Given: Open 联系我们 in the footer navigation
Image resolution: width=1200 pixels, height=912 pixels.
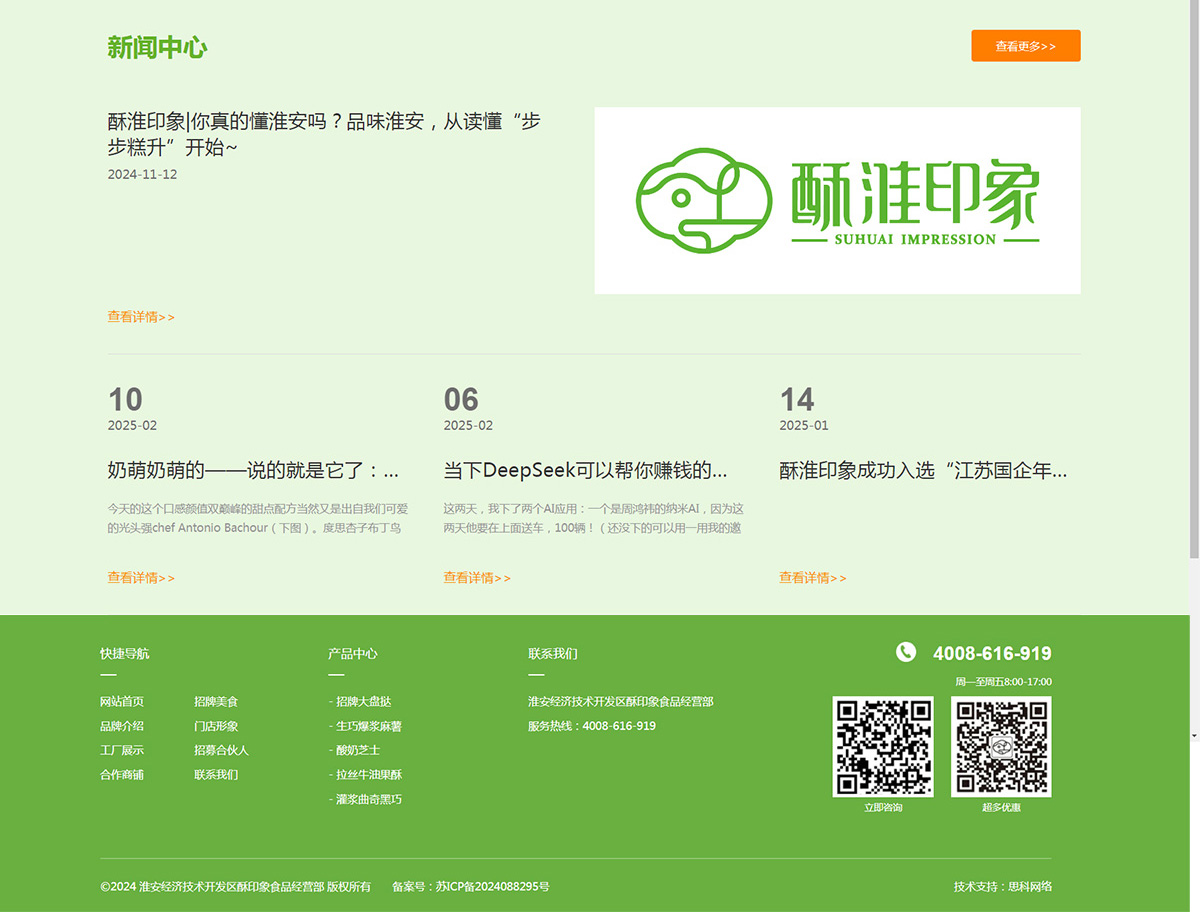Looking at the screenshot, I should tap(216, 775).
